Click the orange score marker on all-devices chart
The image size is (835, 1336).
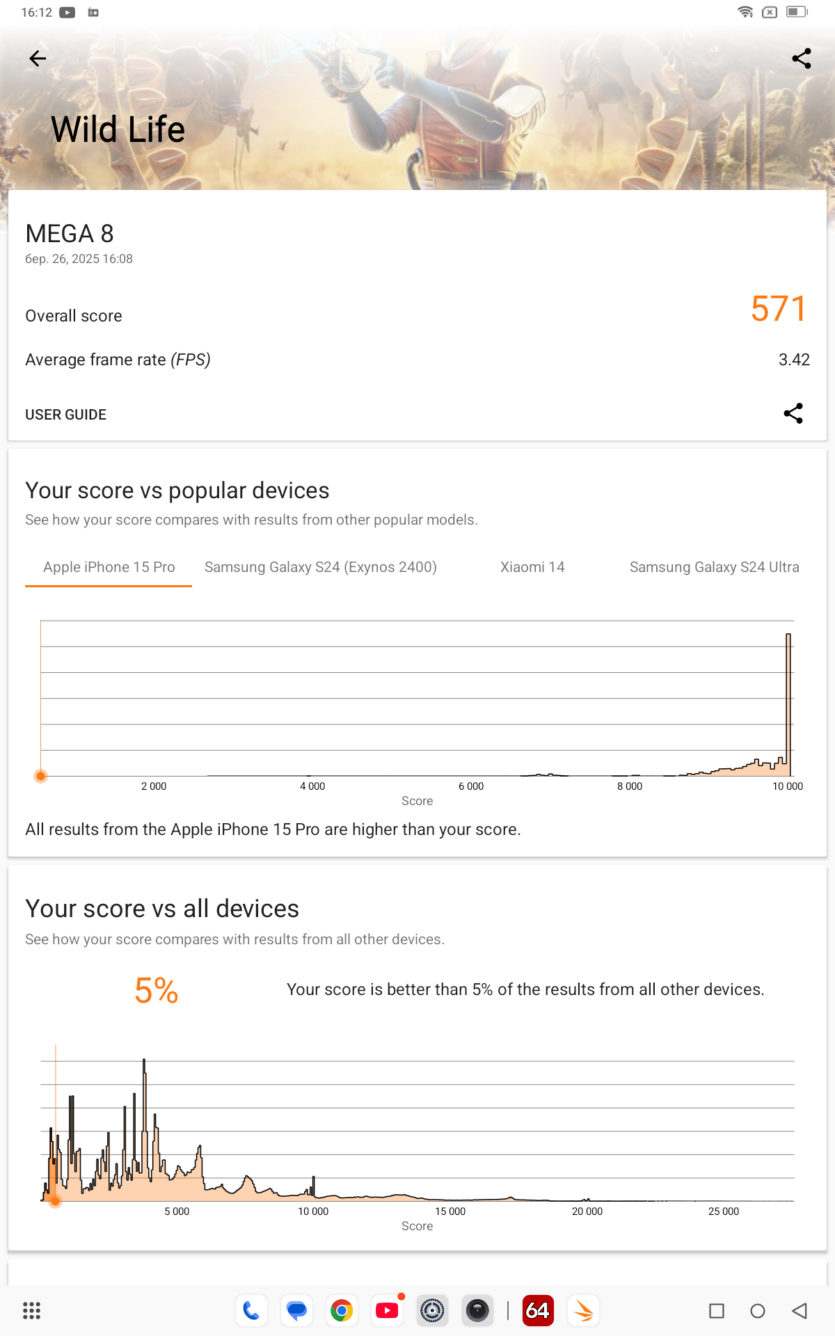pyautogui.click(x=56, y=1201)
